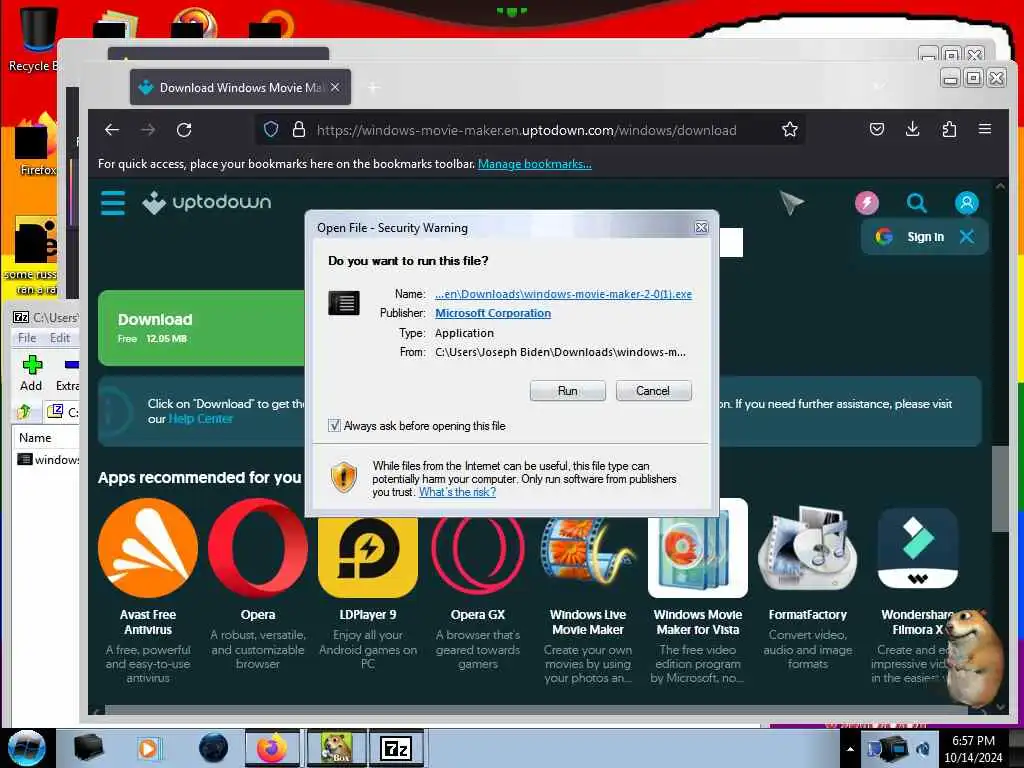
Task: Open the Wondershare Filmora X app icon
Action: pyautogui.click(x=918, y=549)
